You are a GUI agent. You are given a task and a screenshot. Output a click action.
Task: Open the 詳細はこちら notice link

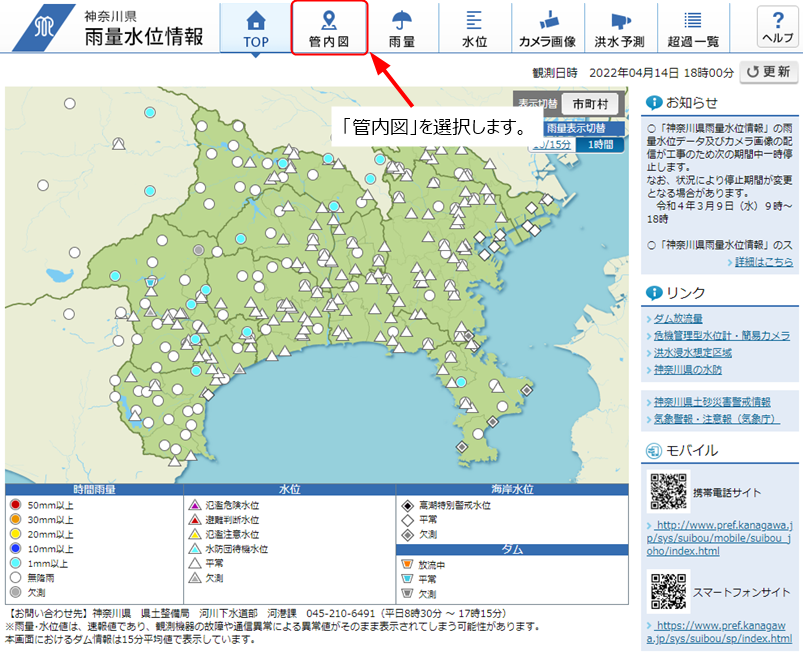coord(764,262)
